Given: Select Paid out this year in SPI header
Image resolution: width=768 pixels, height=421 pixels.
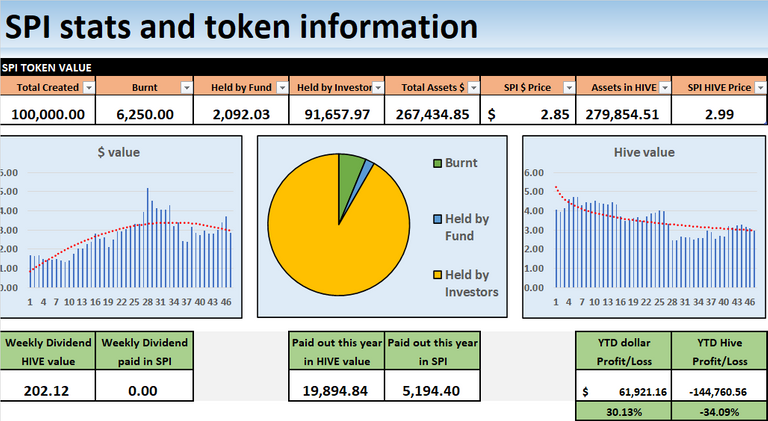Looking at the screenshot, I should tap(432, 351).
